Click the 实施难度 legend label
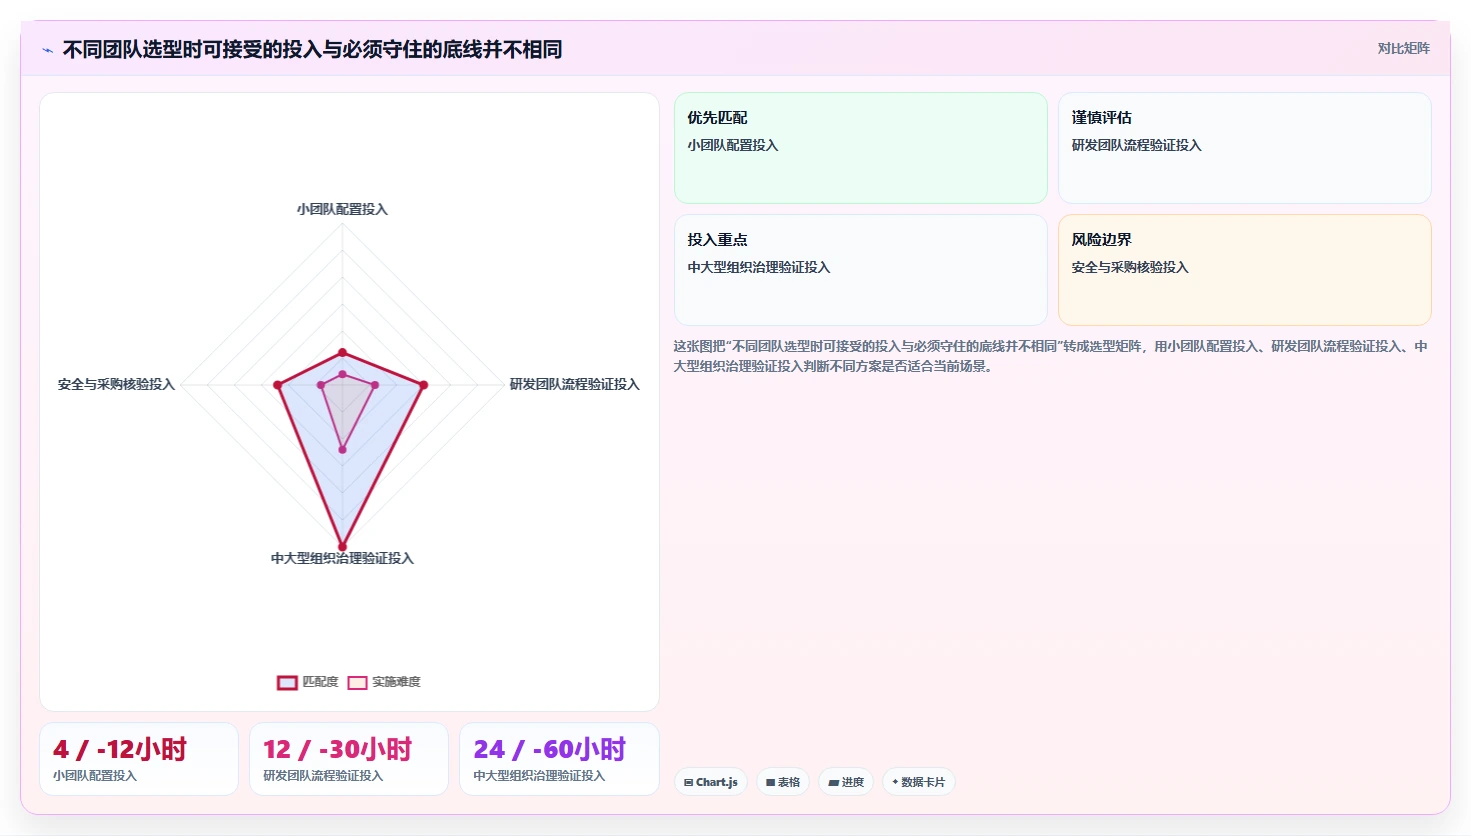The height and width of the screenshot is (836, 1471). pos(396,682)
